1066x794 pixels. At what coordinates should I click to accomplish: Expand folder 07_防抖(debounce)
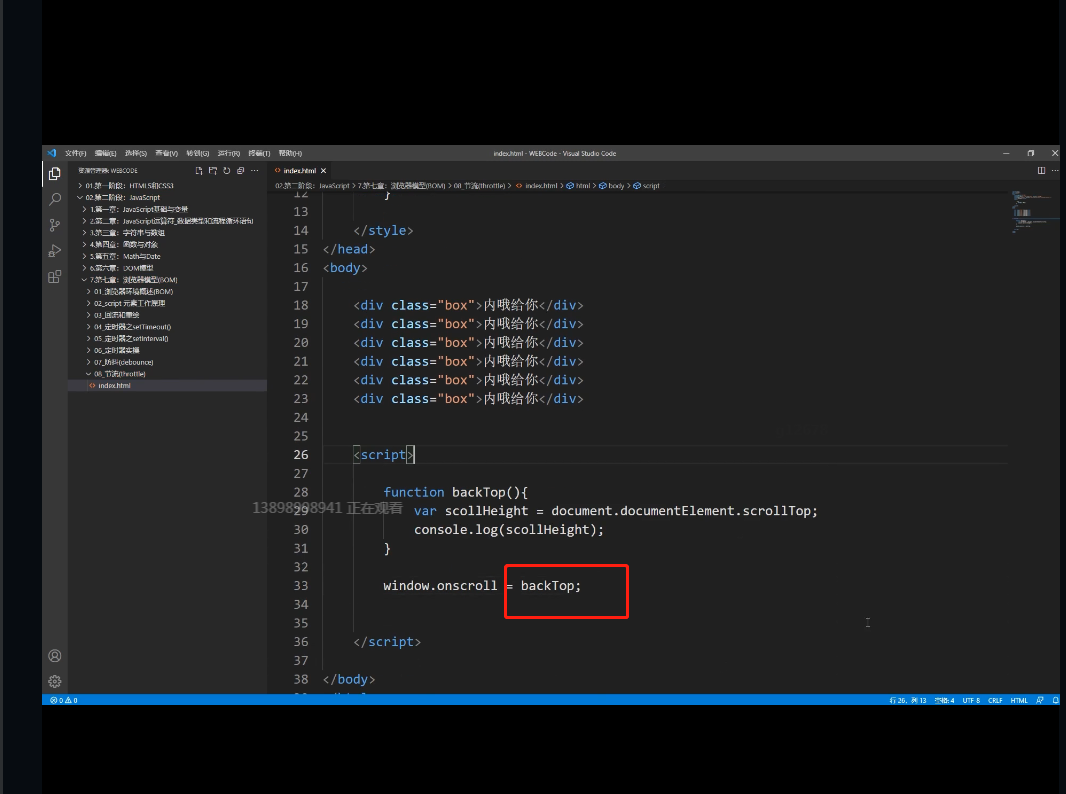[167, 362]
